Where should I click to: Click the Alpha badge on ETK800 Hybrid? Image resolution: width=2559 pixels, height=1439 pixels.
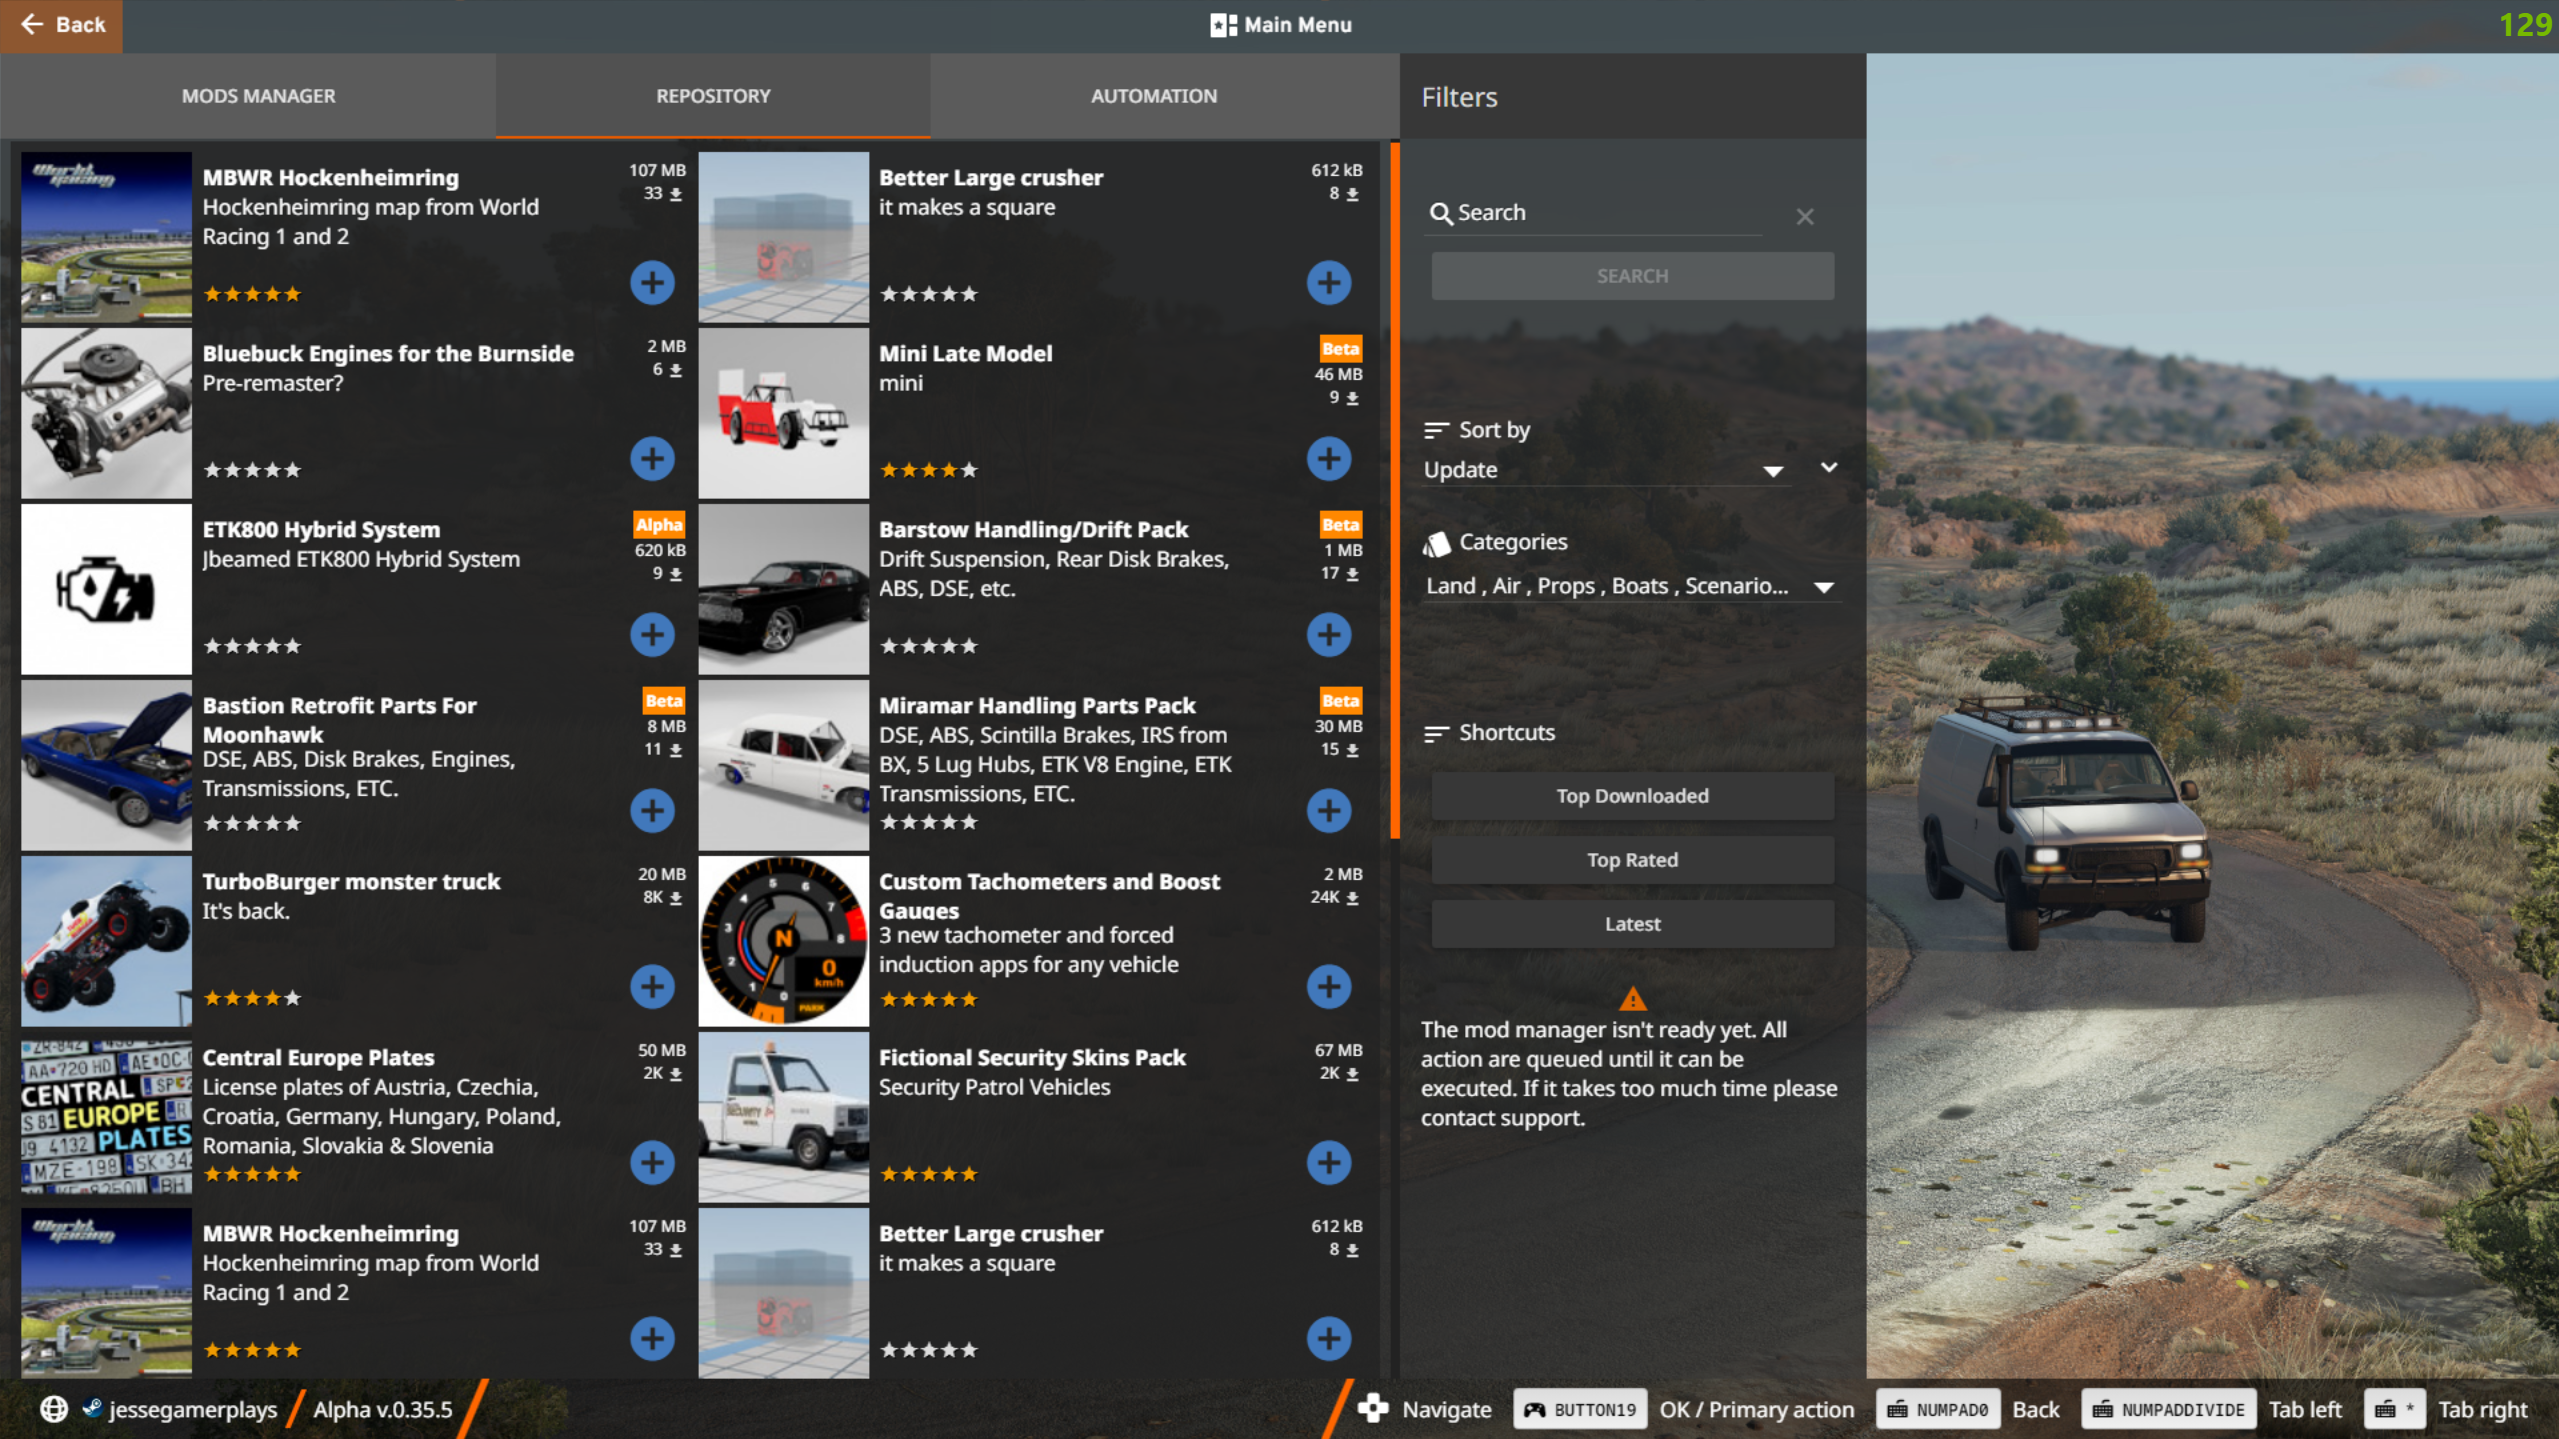(x=659, y=525)
